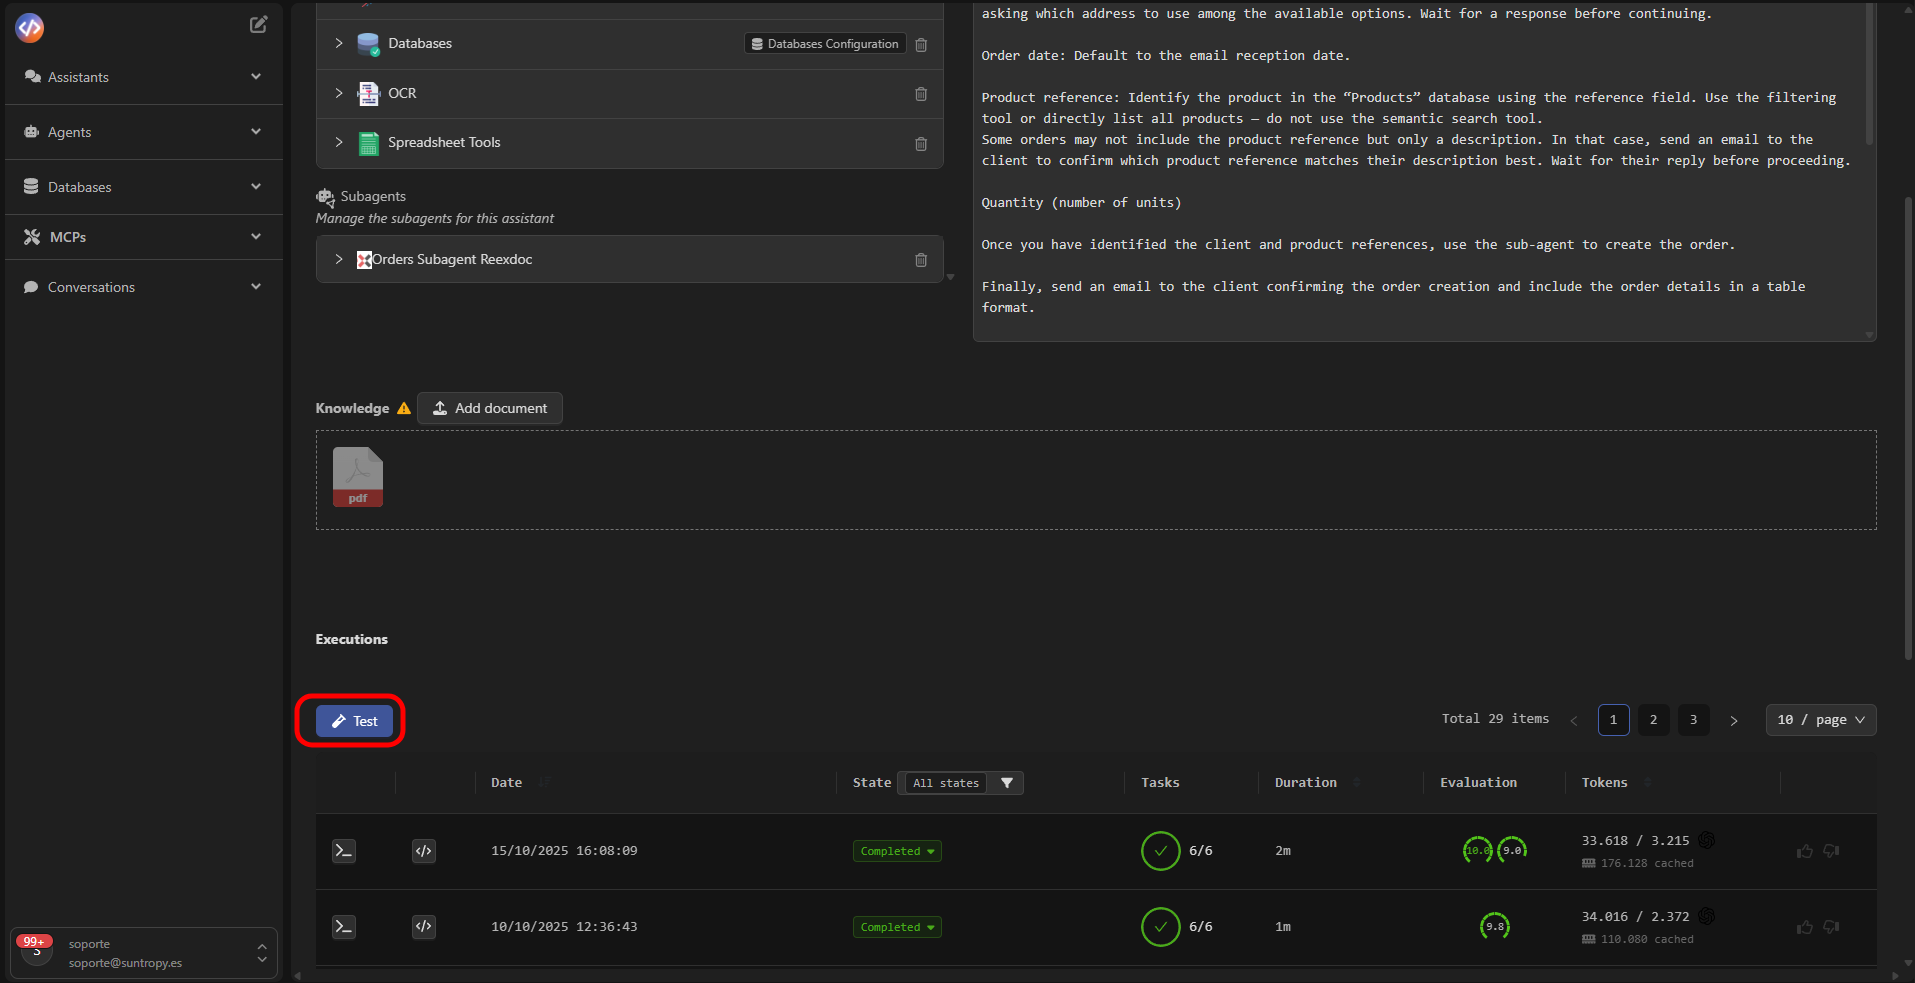Click the 176.128 cached token text
The width and height of the screenshot is (1915, 983).
coord(1646,863)
